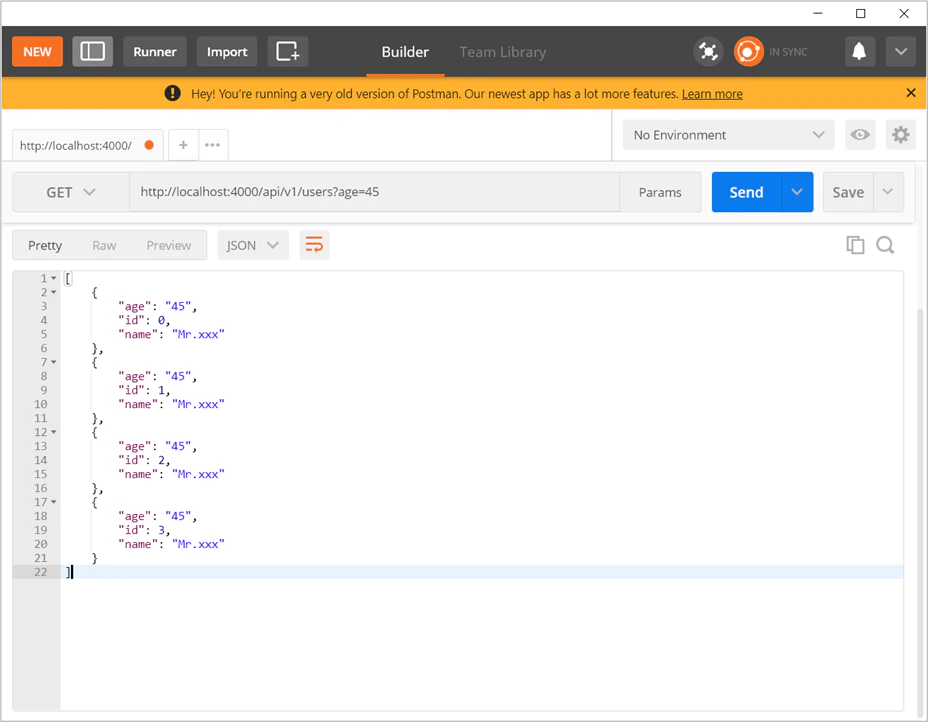Open the Runner
This screenshot has width=928, height=722.
[x=154, y=51]
